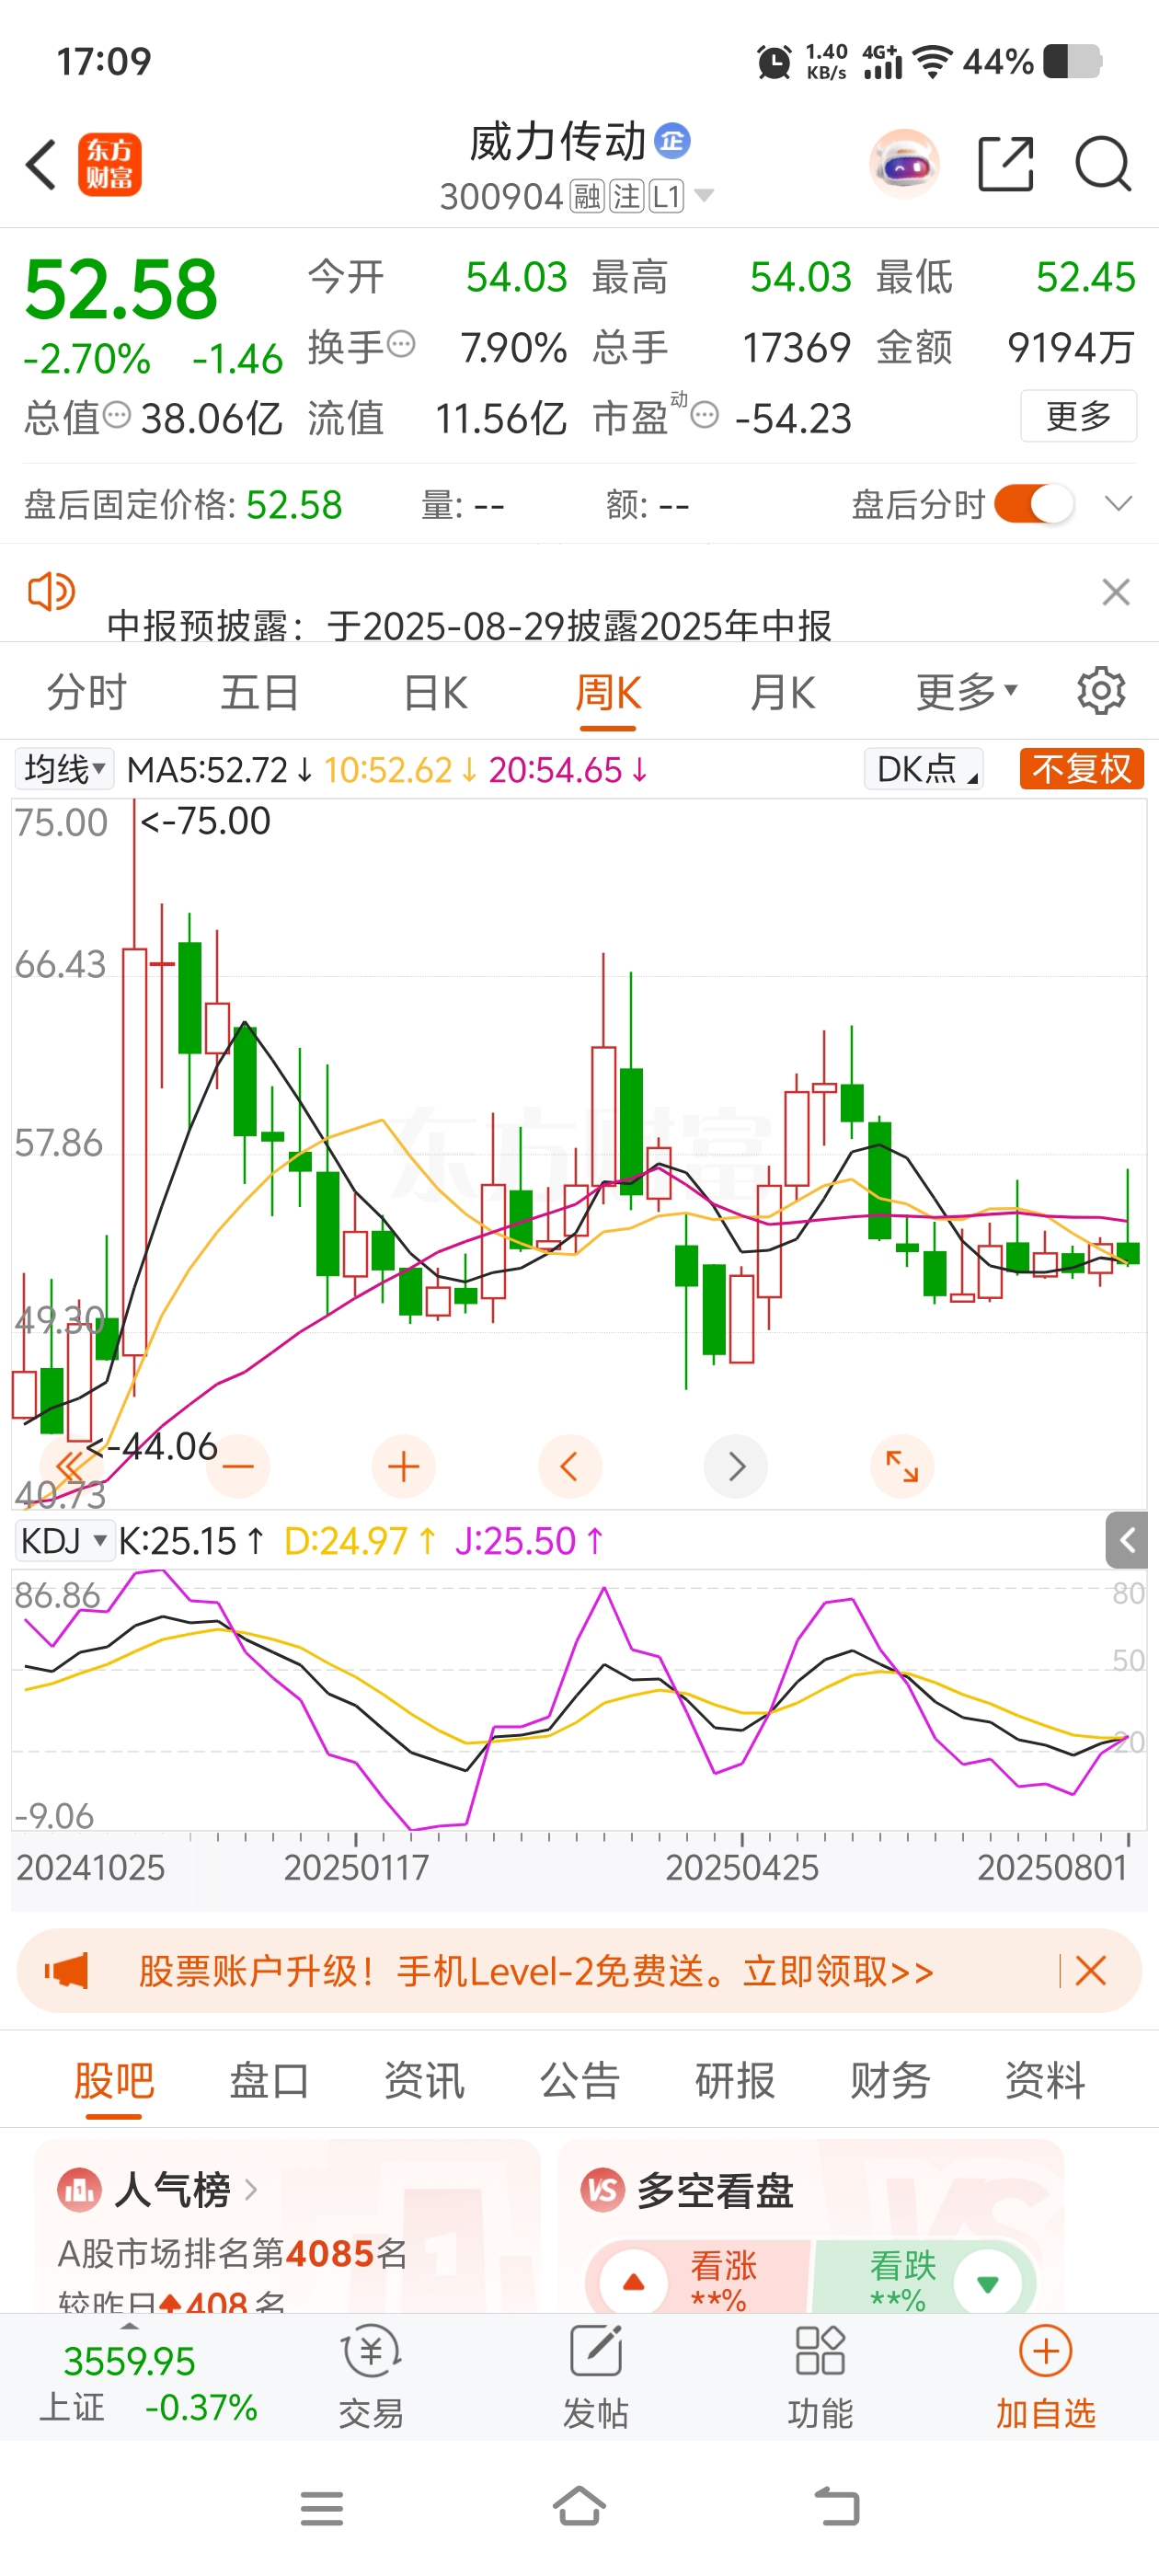The width and height of the screenshot is (1159, 2576).
Task: Dismiss the 中报预披露 notice
Action: [x=1116, y=592]
